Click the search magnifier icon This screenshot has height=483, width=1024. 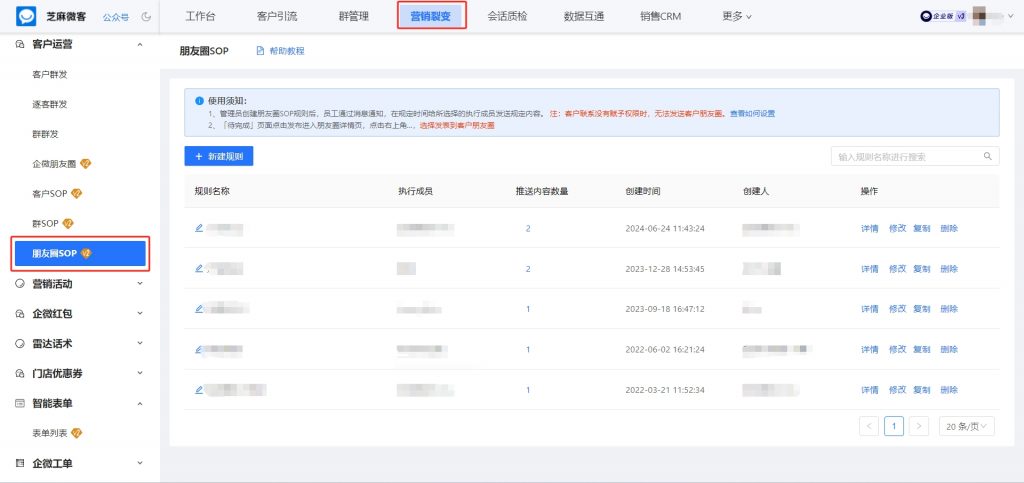(x=987, y=157)
